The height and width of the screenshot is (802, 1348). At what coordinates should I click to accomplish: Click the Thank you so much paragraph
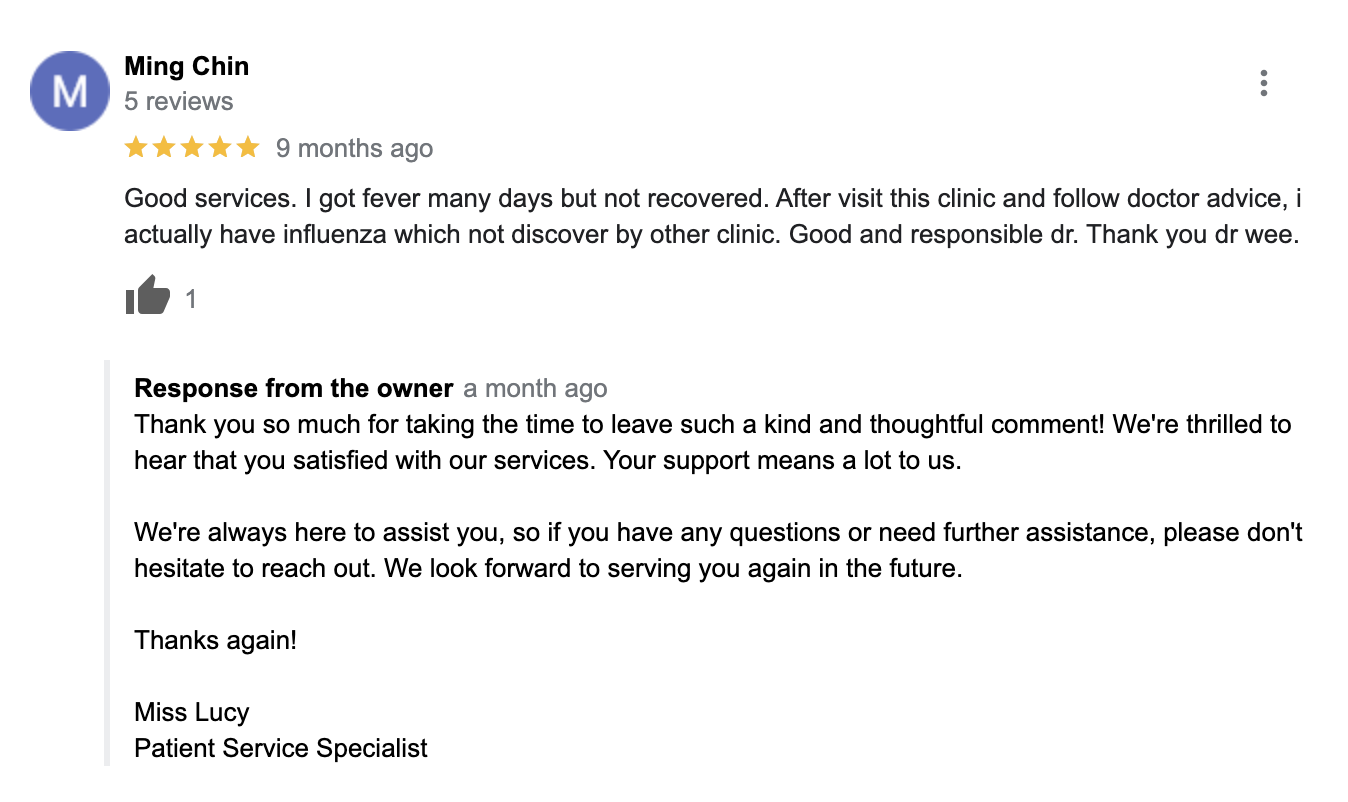(x=713, y=442)
